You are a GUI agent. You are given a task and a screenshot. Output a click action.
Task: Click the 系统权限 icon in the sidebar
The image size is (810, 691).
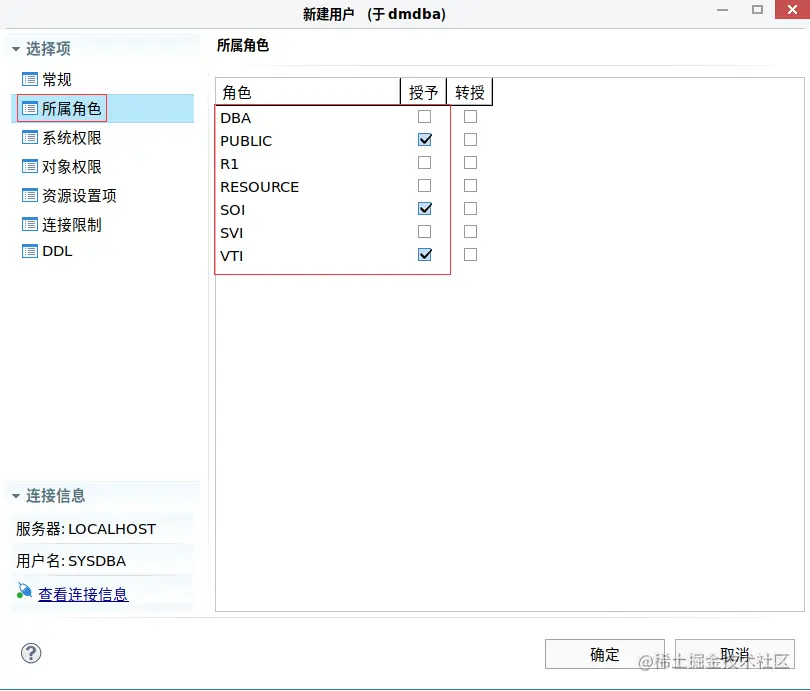tap(33, 137)
